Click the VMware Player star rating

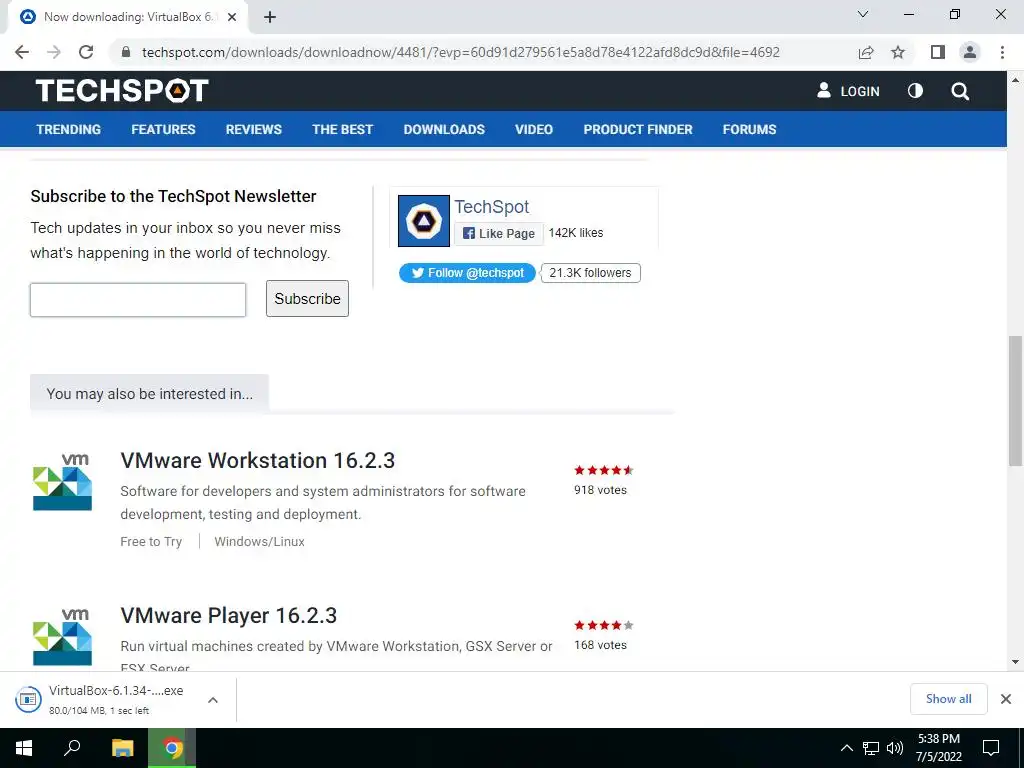coord(604,625)
